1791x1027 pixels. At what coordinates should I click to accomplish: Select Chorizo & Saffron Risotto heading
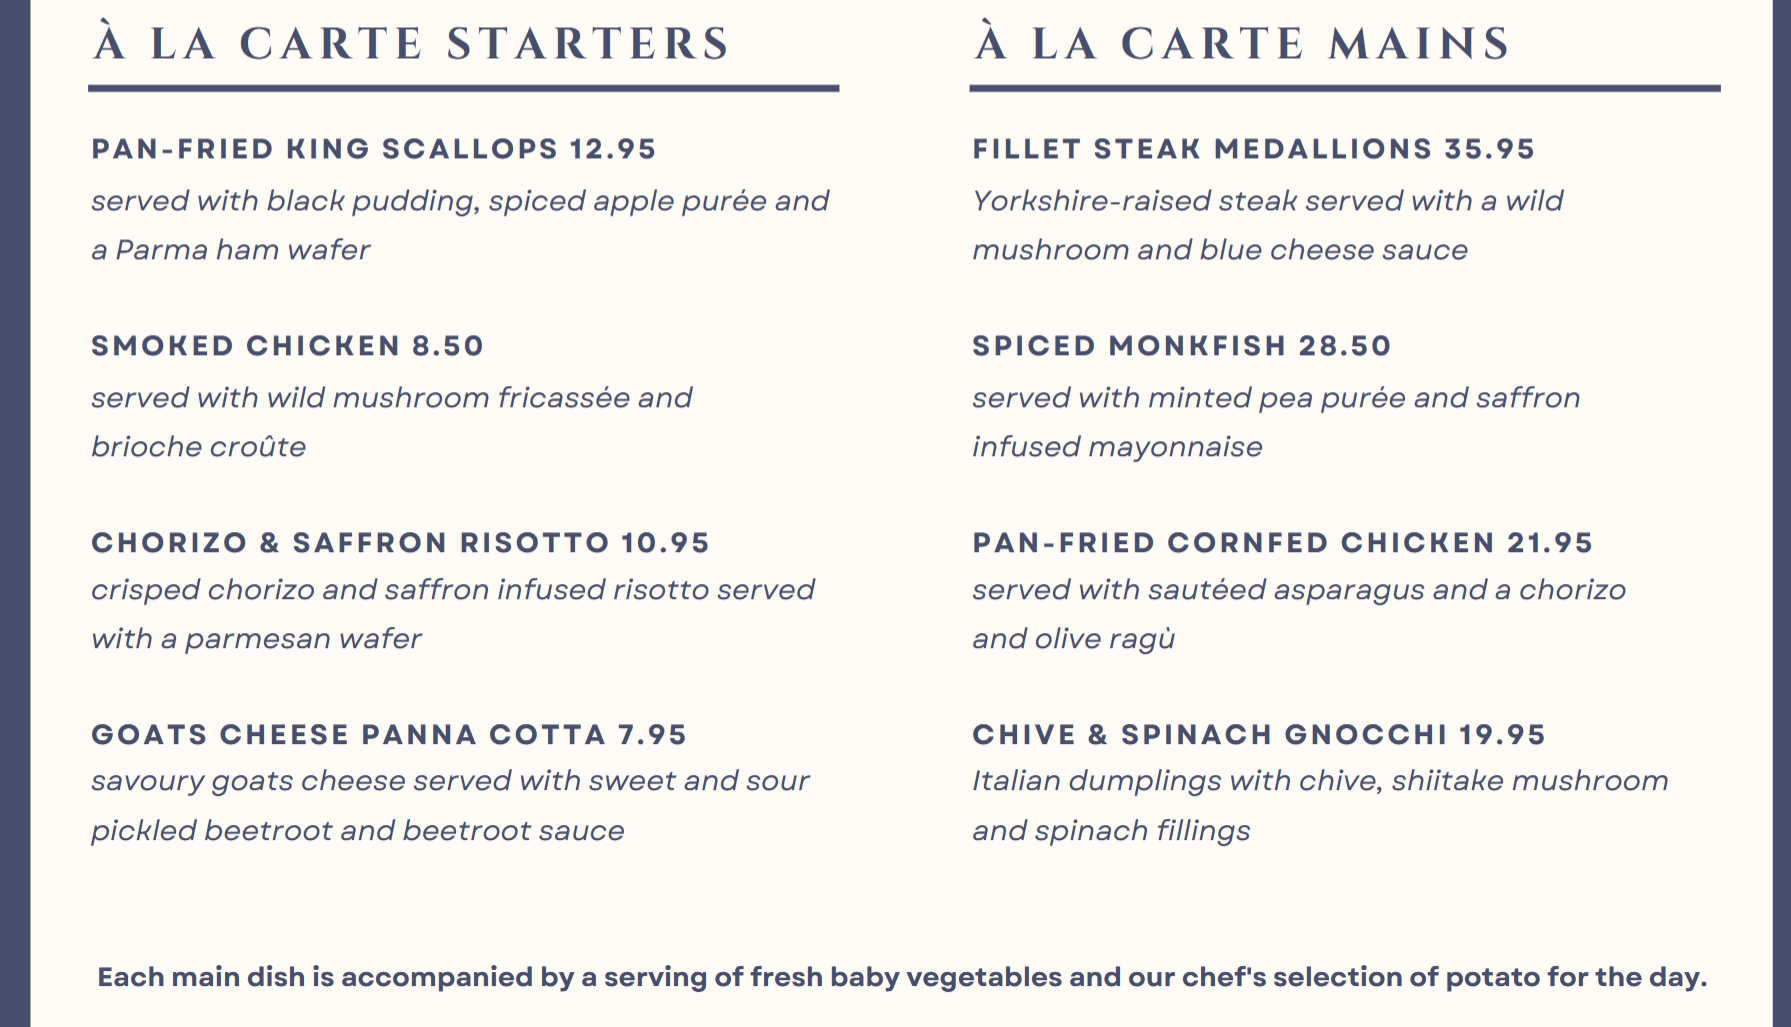[400, 543]
